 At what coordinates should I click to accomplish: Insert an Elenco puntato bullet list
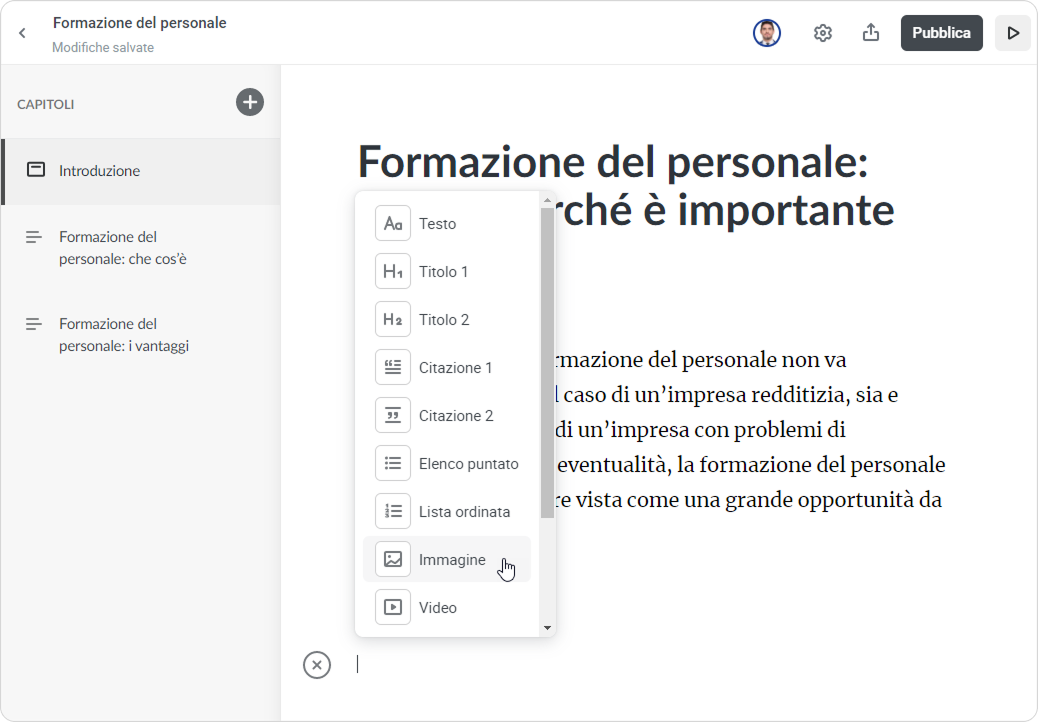(x=468, y=464)
